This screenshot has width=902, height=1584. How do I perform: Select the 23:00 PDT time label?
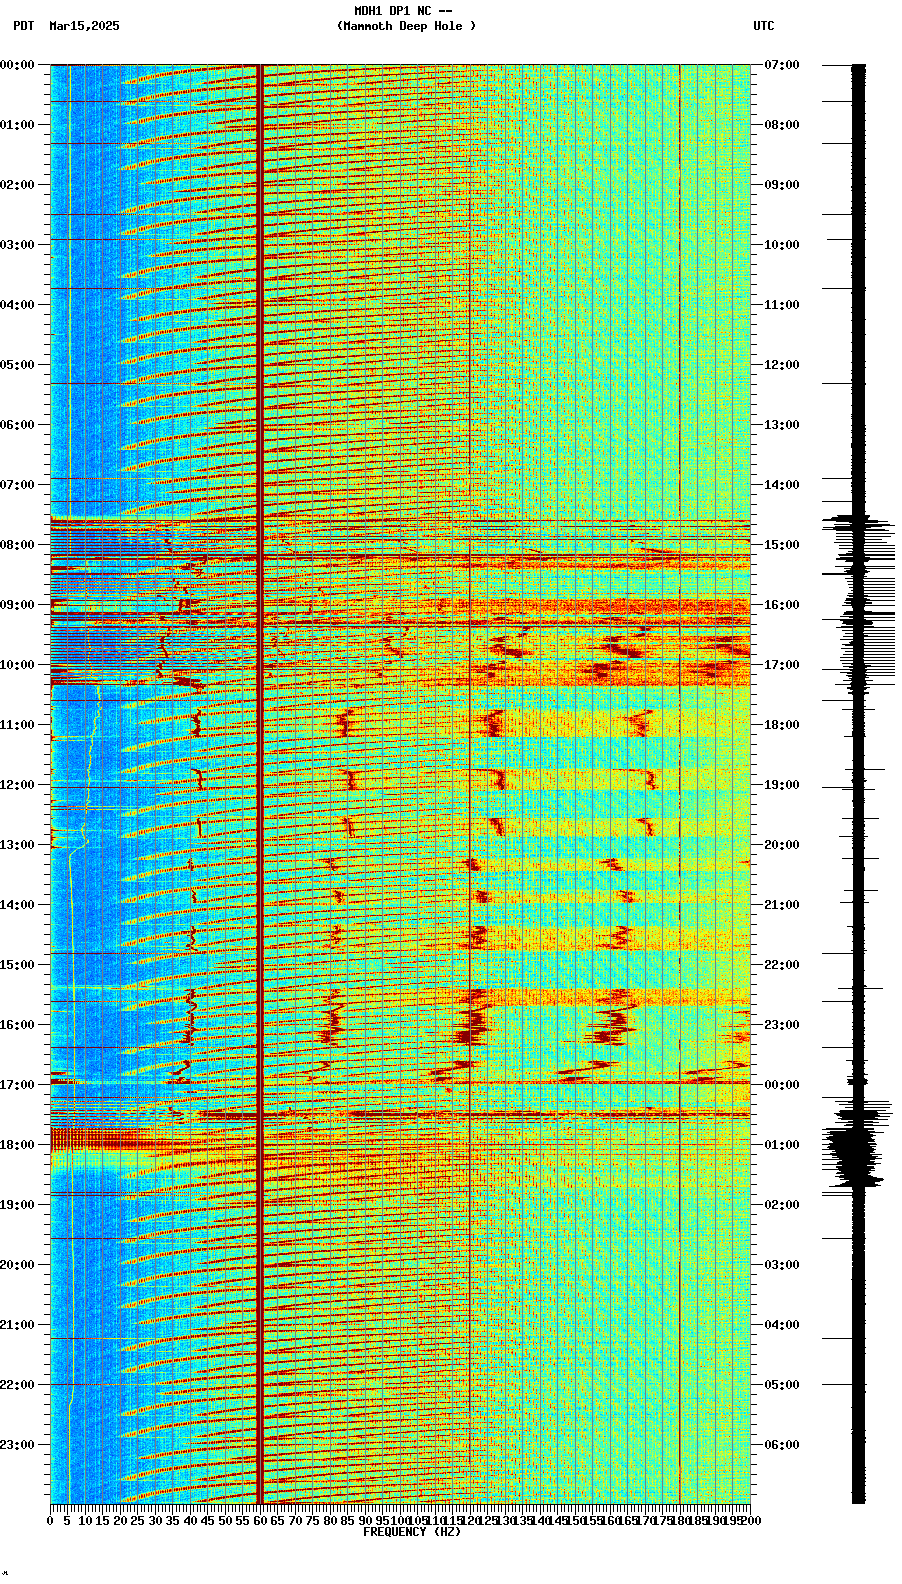[x=18, y=1445]
